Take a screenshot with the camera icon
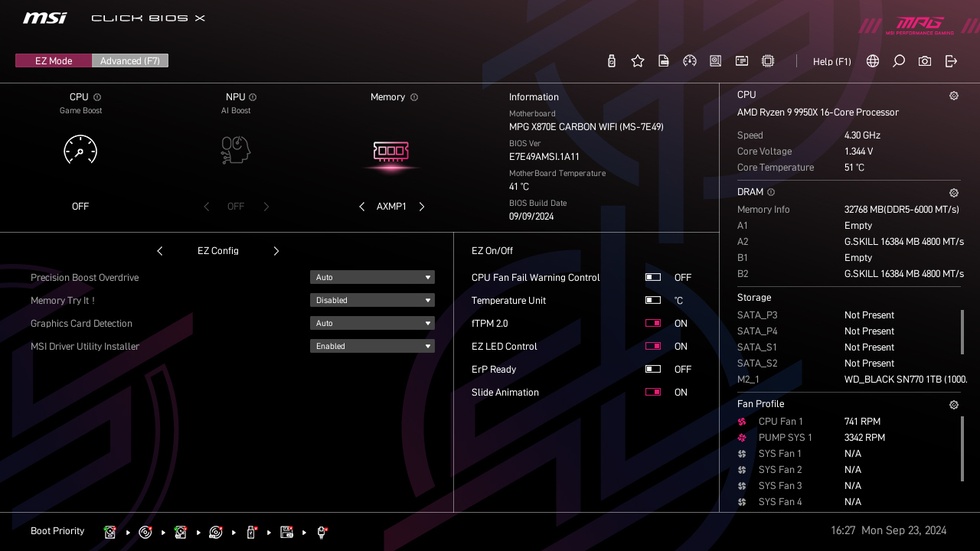 pos(924,61)
